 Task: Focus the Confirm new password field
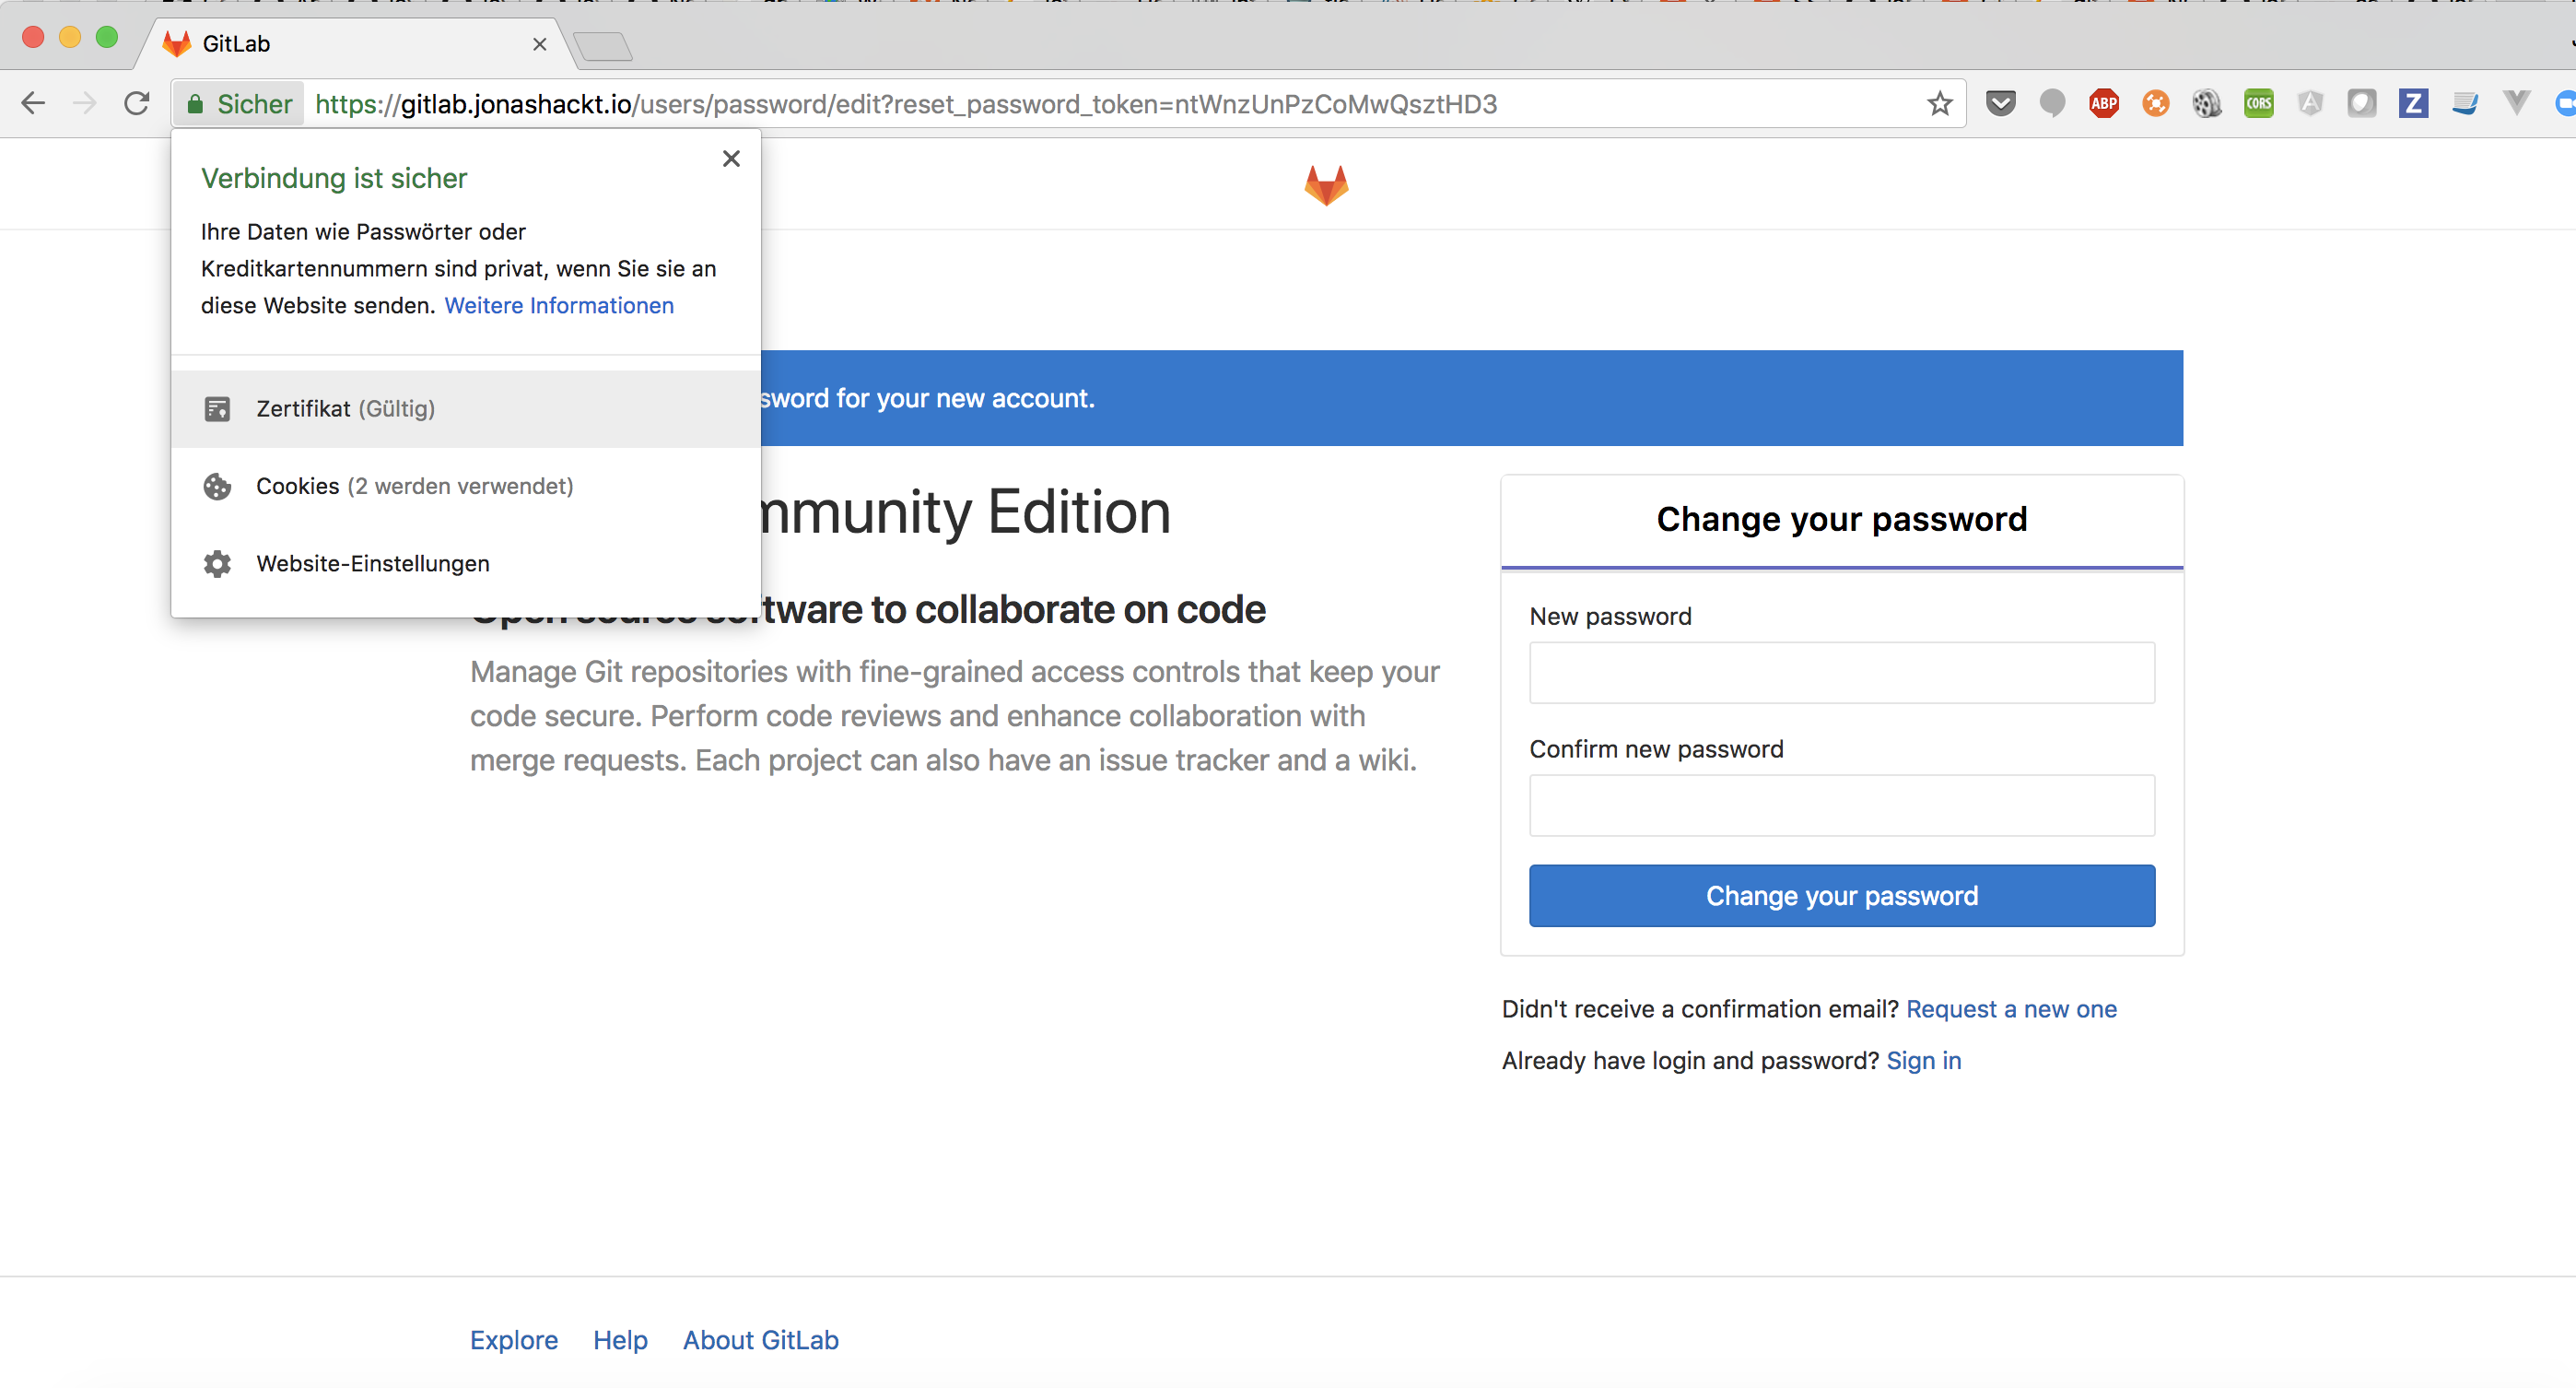1841,806
